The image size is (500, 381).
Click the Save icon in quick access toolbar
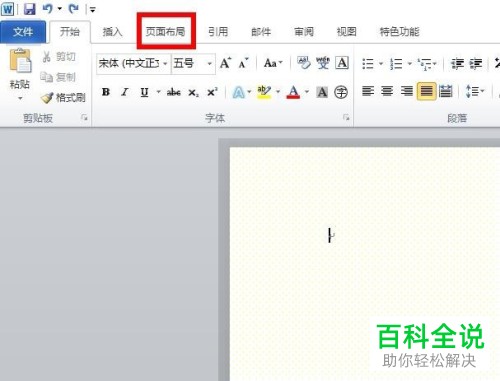[x=30, y=9]
